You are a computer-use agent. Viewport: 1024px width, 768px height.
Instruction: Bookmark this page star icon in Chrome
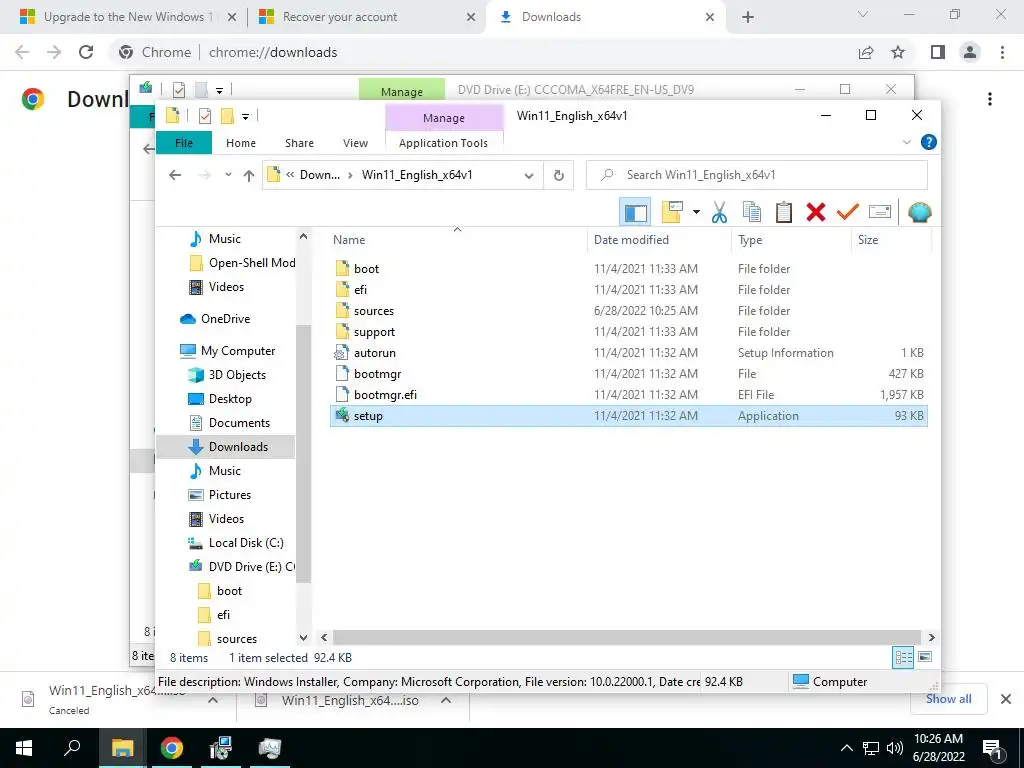click(x=898, y=52)
